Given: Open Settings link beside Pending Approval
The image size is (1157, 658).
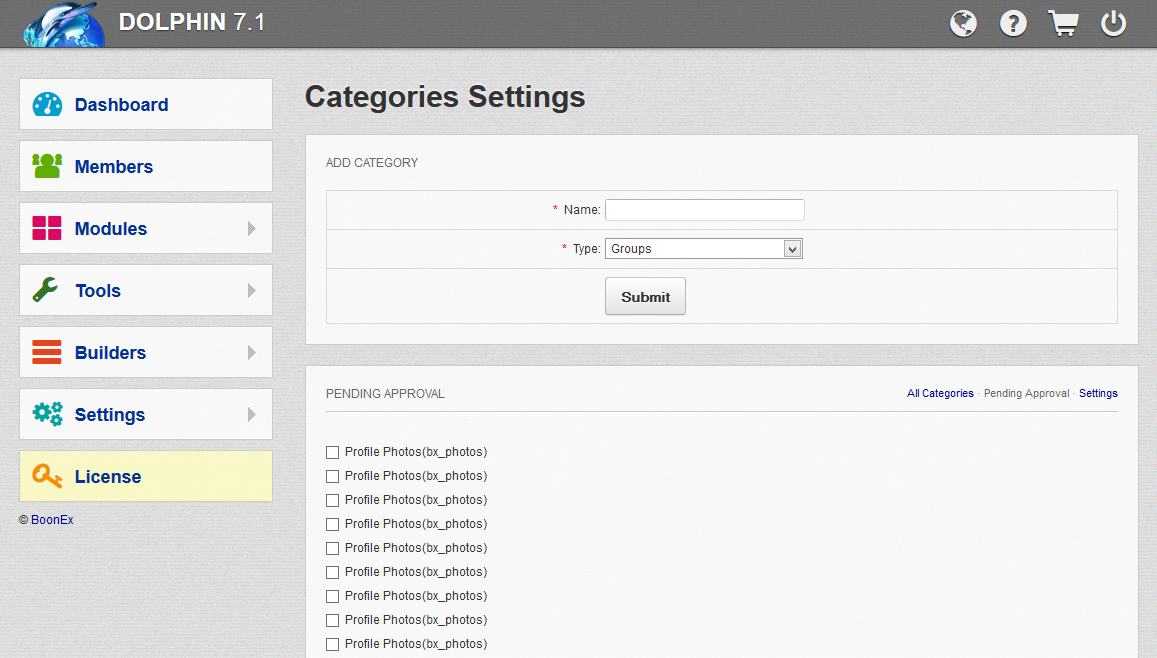Looking at the screenshot, I should (x=1098, y=394).
